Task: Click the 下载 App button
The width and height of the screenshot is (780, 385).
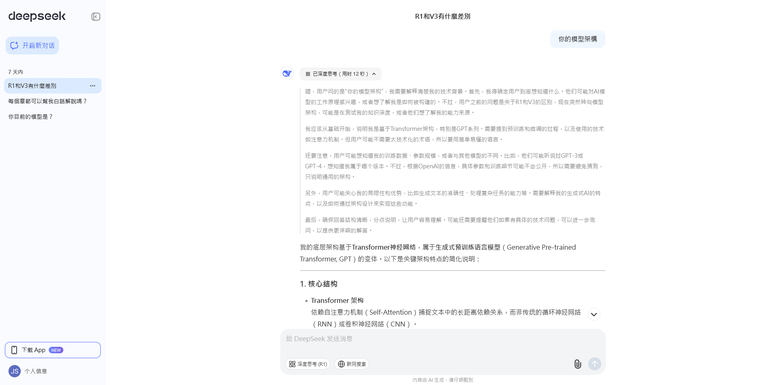Action: point(53,350)
